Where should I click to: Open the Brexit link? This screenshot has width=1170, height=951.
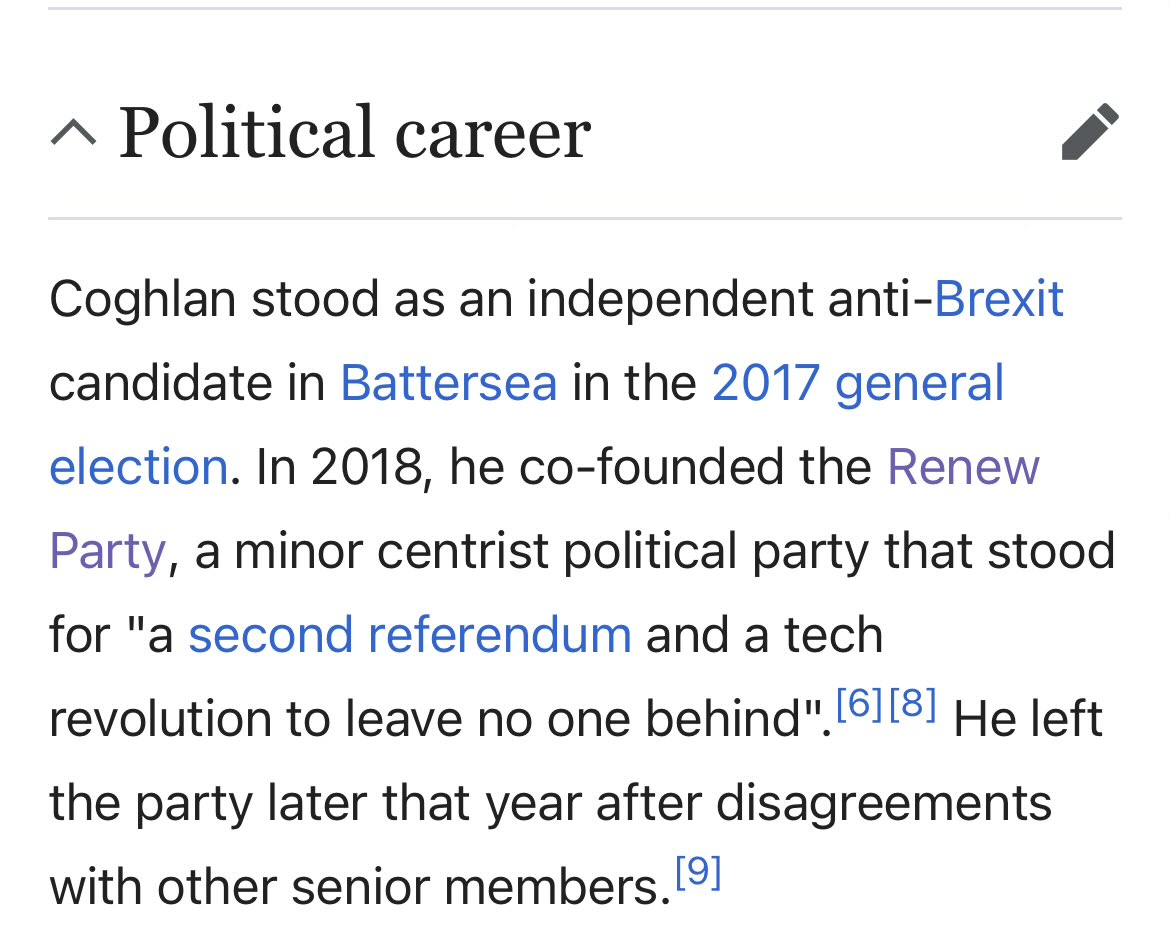998,299
